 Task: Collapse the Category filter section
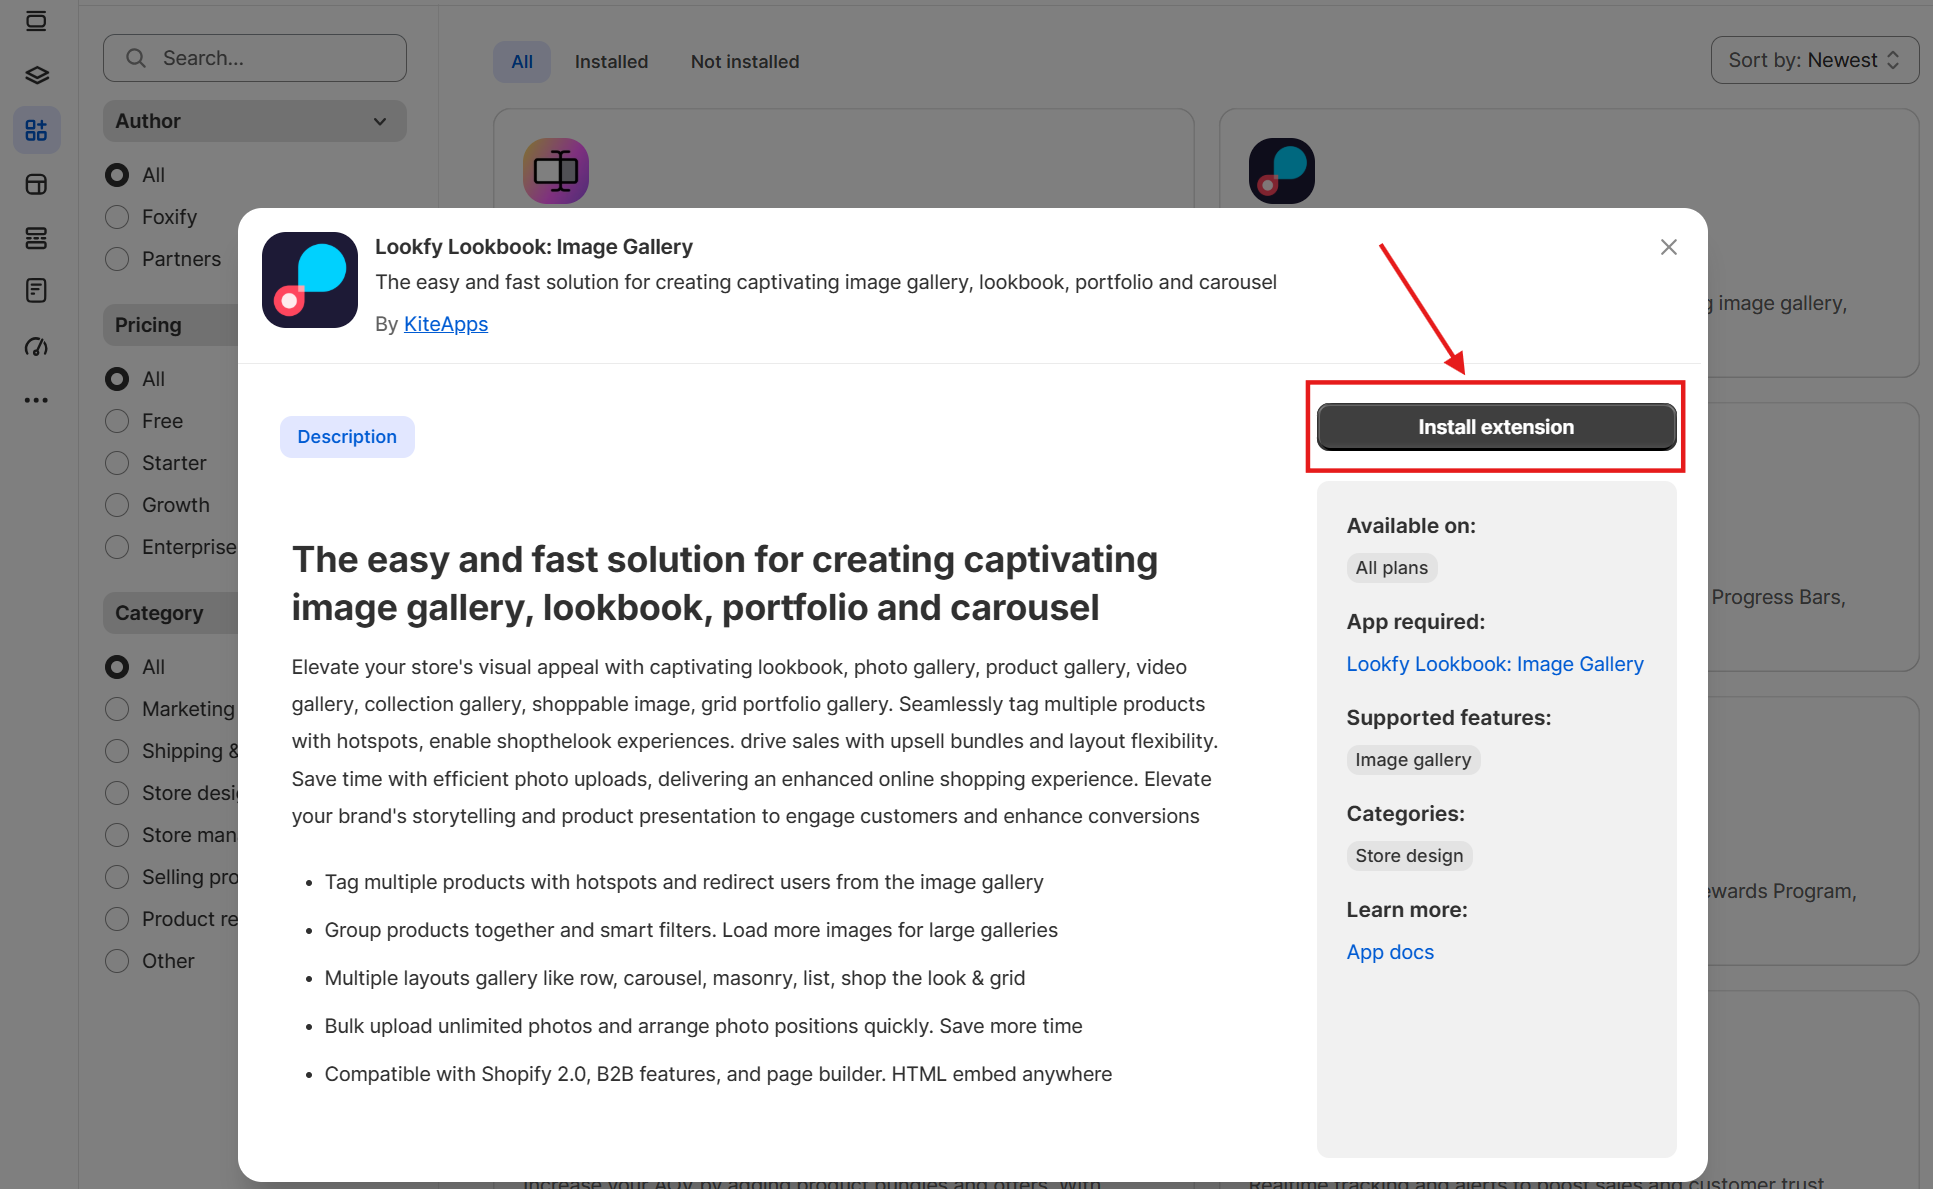click(x=171, y=613)
